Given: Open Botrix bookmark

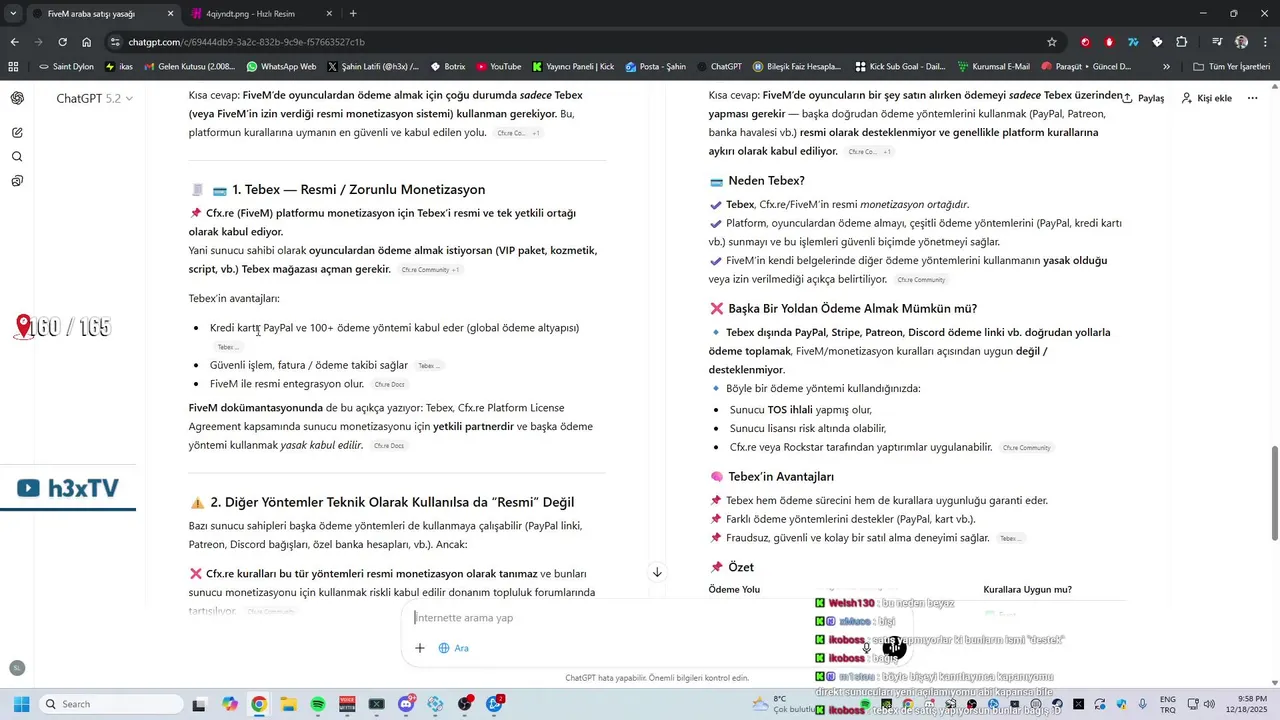Looking at the screenshot, I should click(447, 67).
